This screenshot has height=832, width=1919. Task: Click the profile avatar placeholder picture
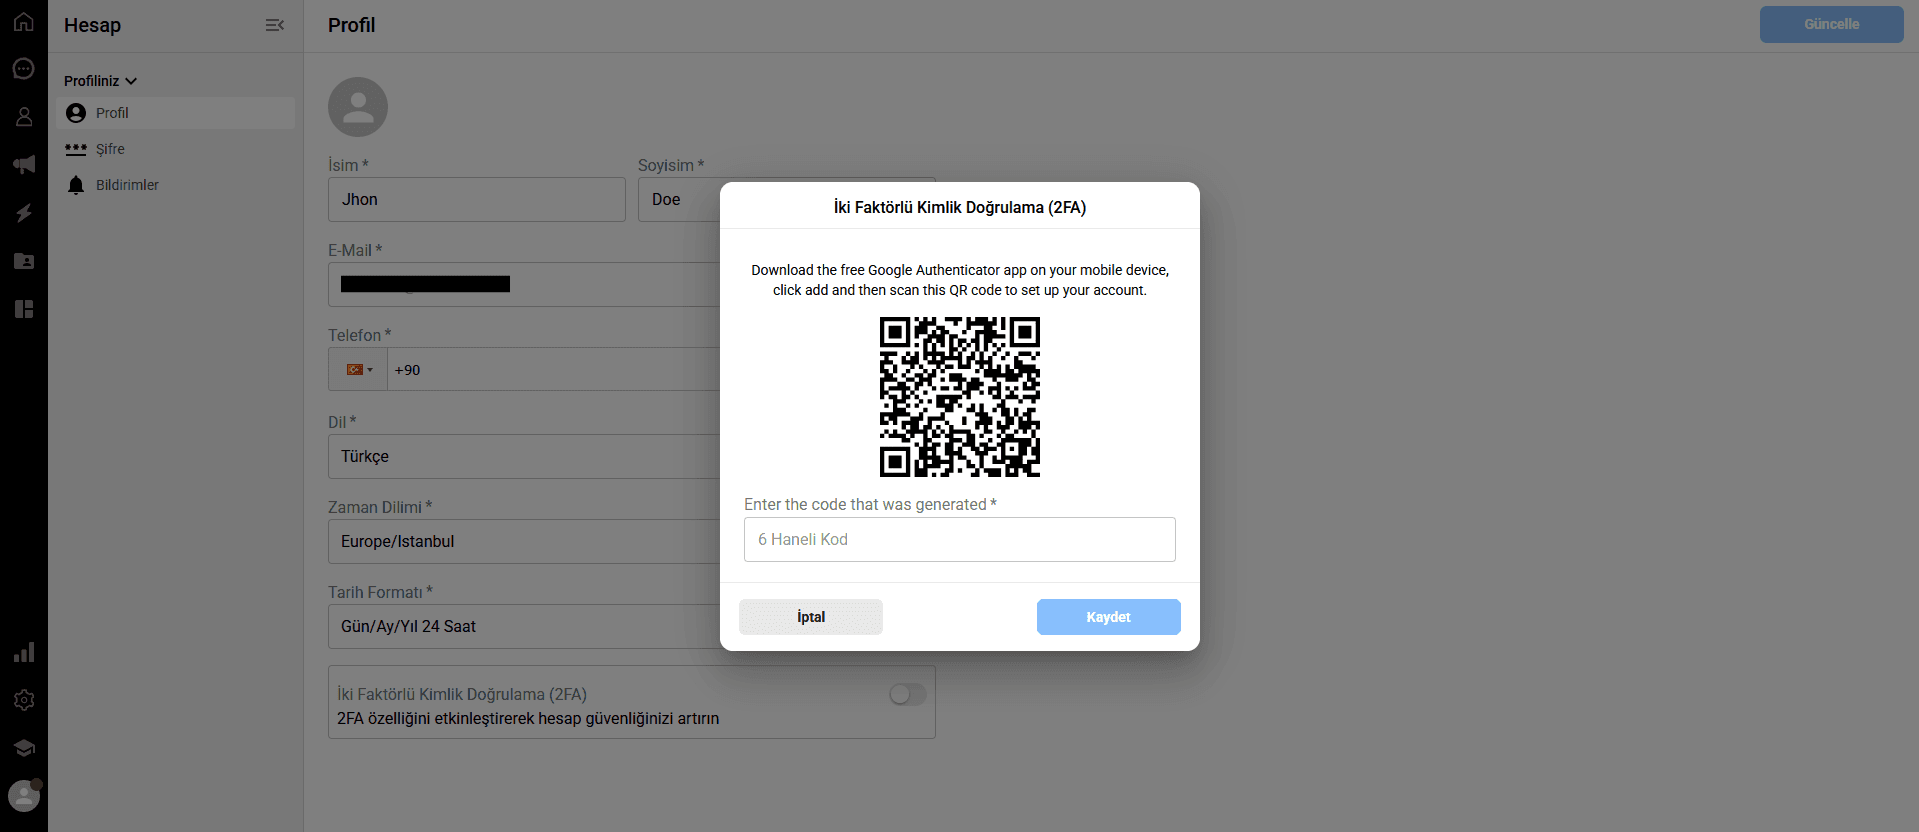pos(358,107)
